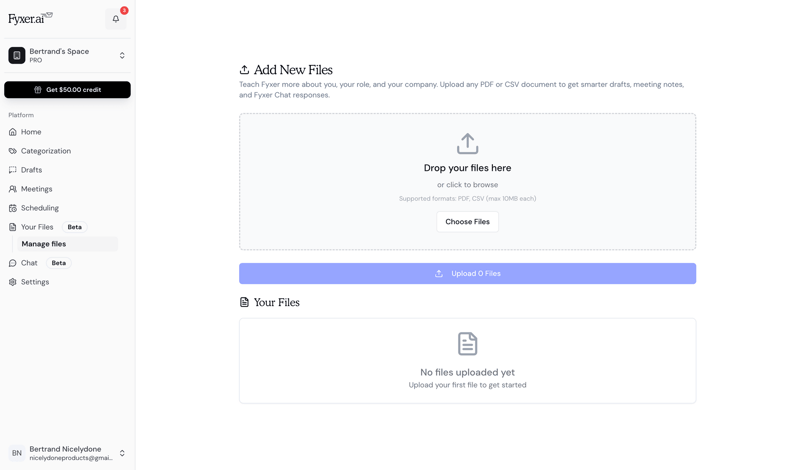Viewport: 800px width, 470px height.
Task: Click the Chat bubble icon
Action: (13, 263)
